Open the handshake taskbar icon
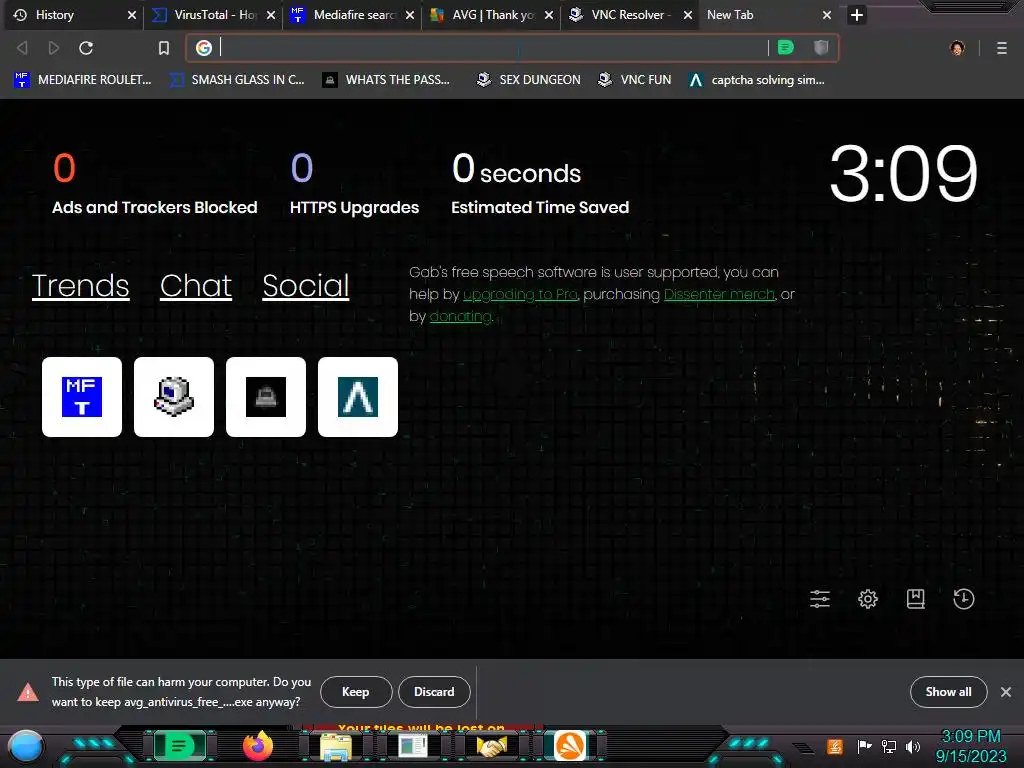 point(492,746)
